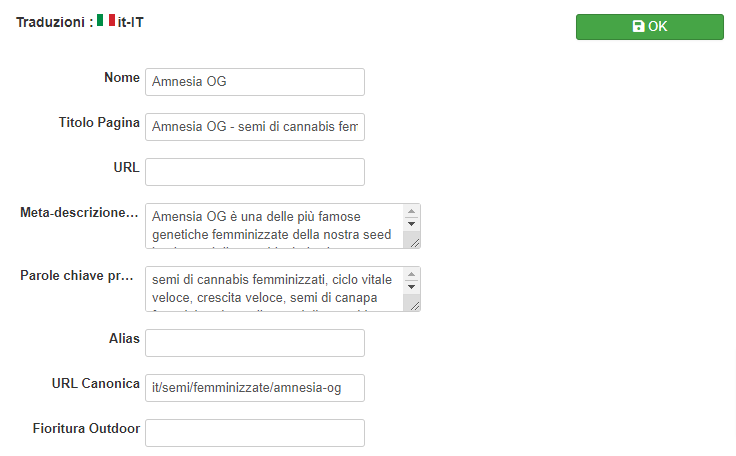Select the Nome field with Amnesia OG

click(255, 82)
